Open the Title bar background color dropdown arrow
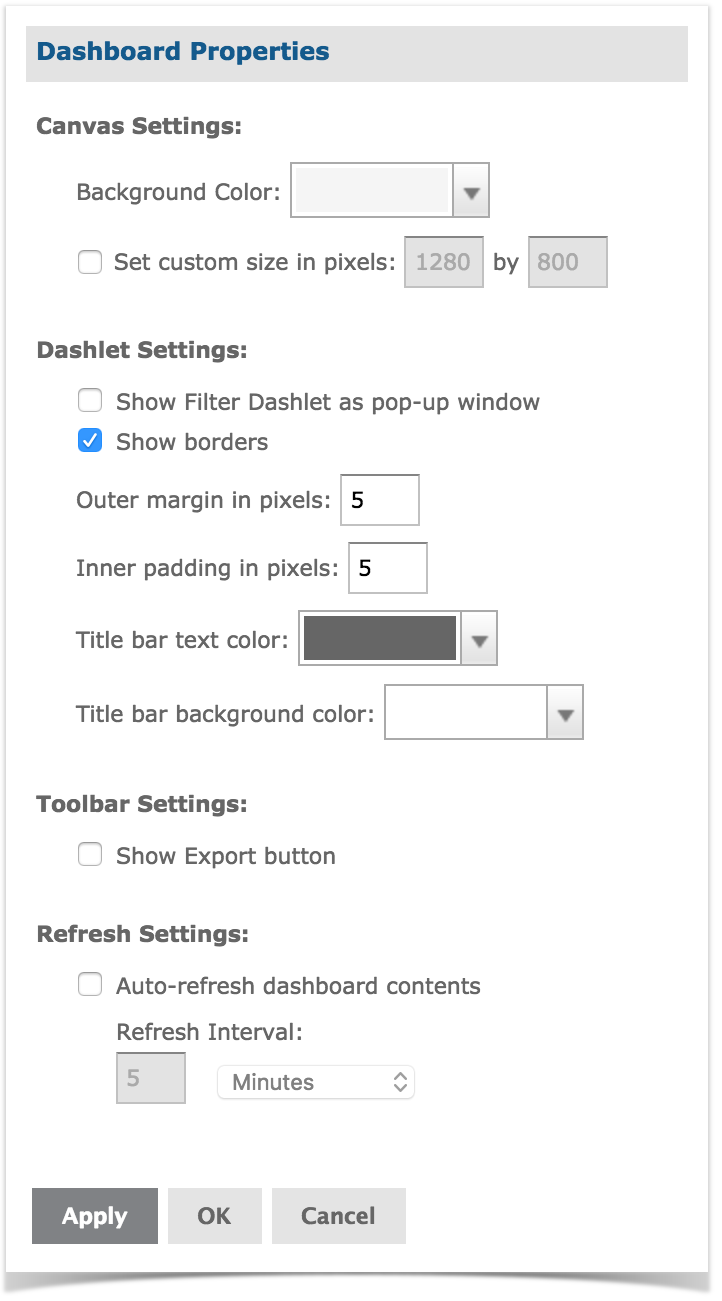The image size is (722, 1301). 565,712
